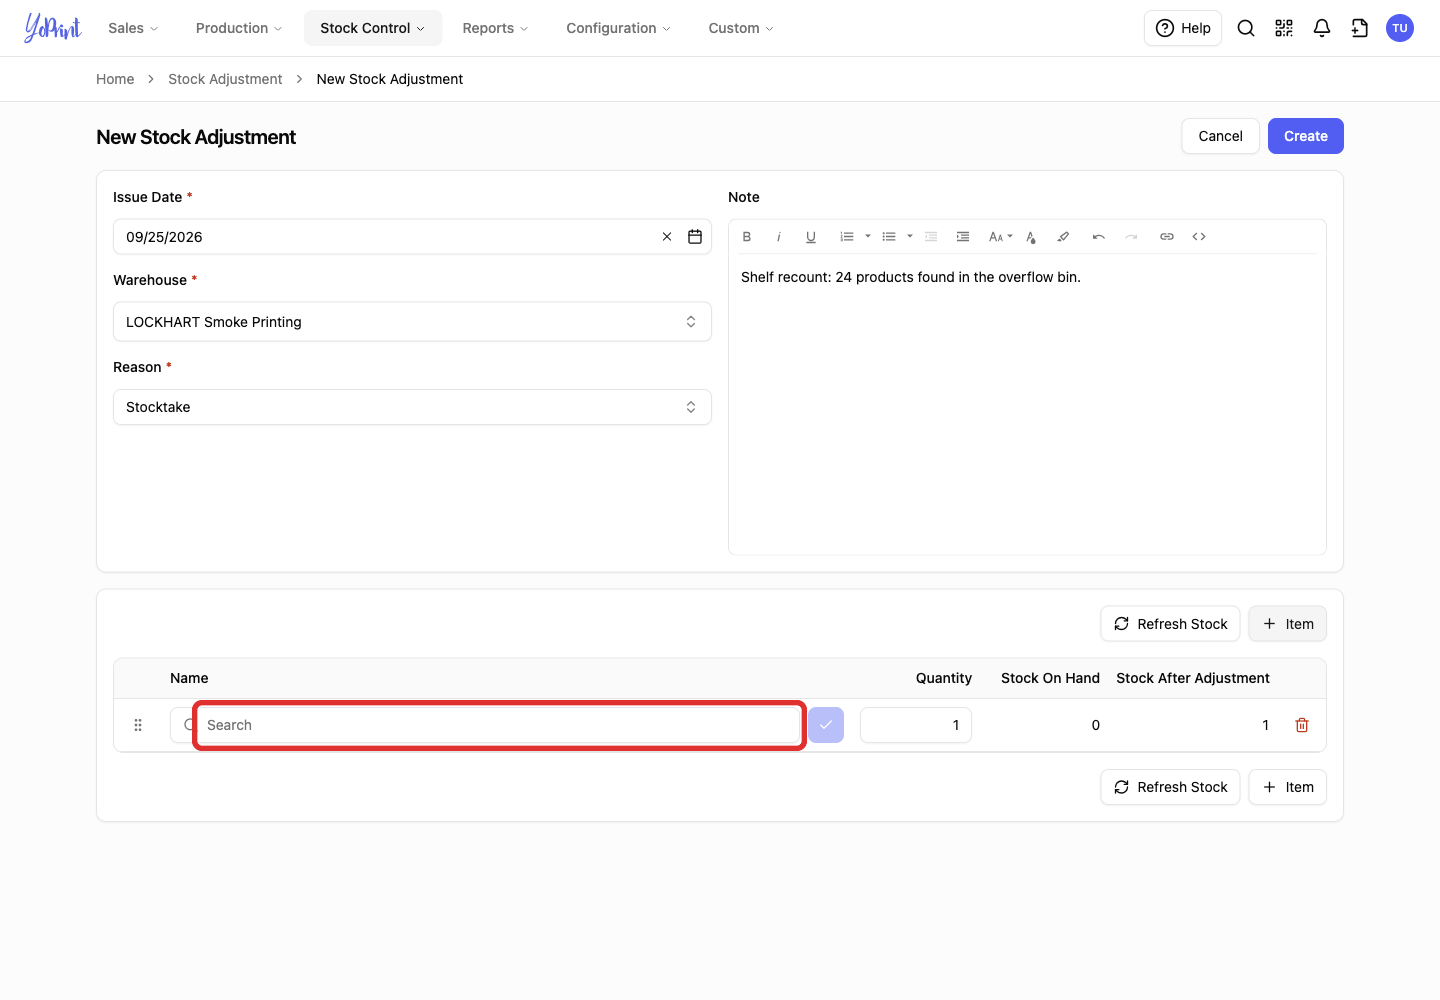This screenshot has width=1440, height=1000.
Task: Open the QR code scanner
Action: click(1284, 28)
